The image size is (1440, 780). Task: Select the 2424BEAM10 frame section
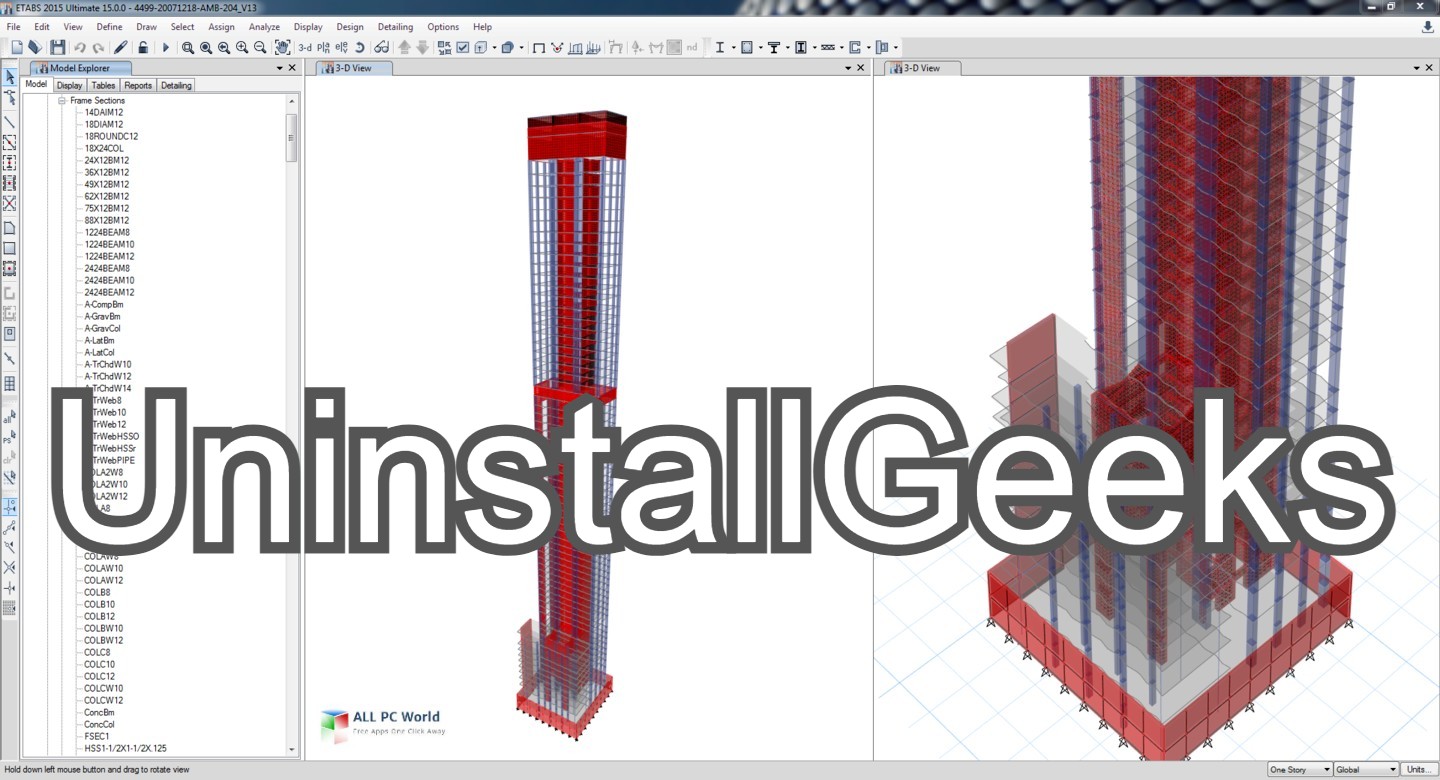109,280
